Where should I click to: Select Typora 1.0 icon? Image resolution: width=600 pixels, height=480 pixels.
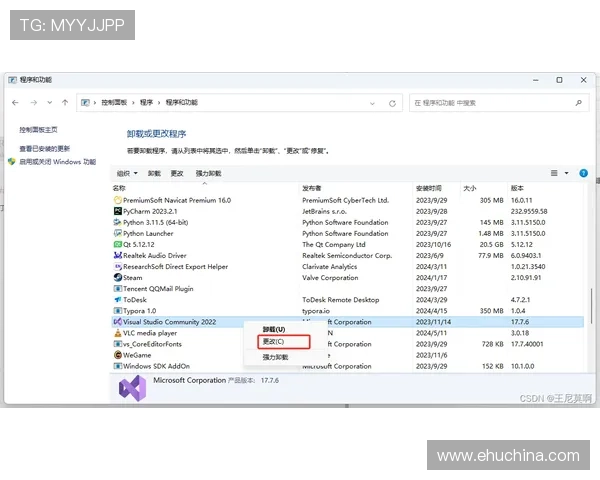pos(118,311)
